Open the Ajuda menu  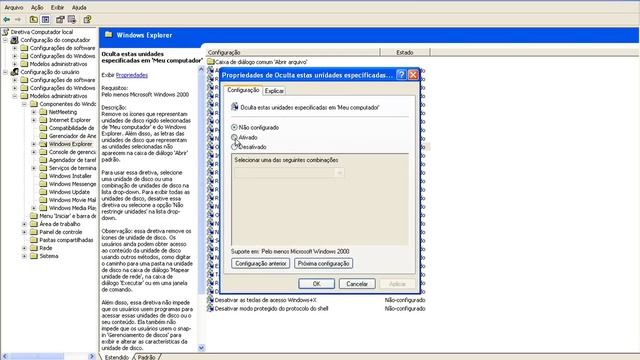(x=79, y=7)
